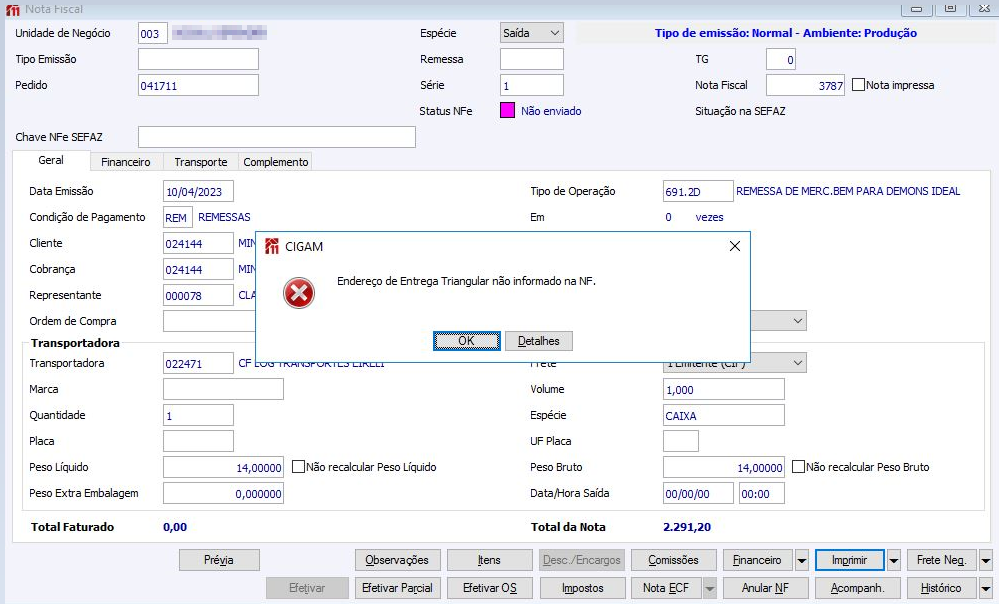Click Efetivar Parcial button
The width and height of the screenshot is (999, 604).
pyautogui.click(x=397, y=588)
